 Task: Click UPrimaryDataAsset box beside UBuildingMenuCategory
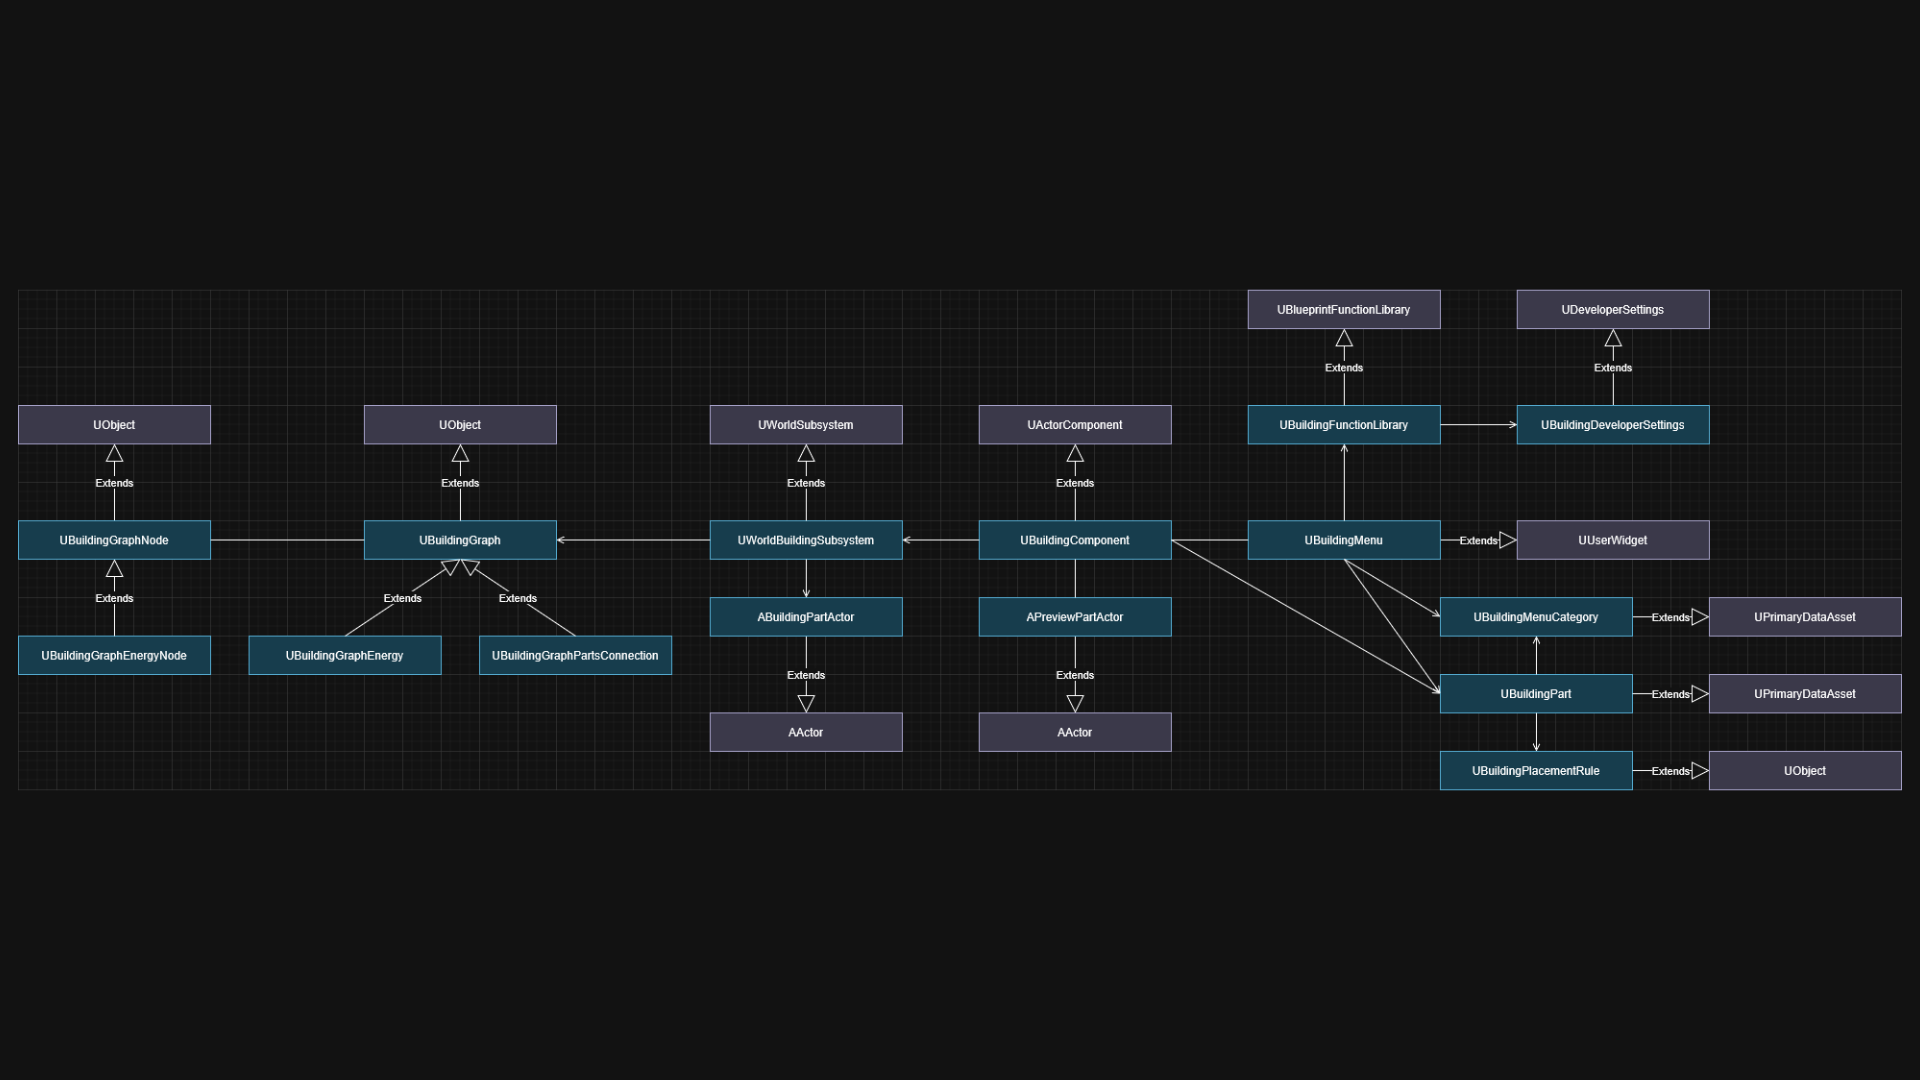pos(1805,617)
